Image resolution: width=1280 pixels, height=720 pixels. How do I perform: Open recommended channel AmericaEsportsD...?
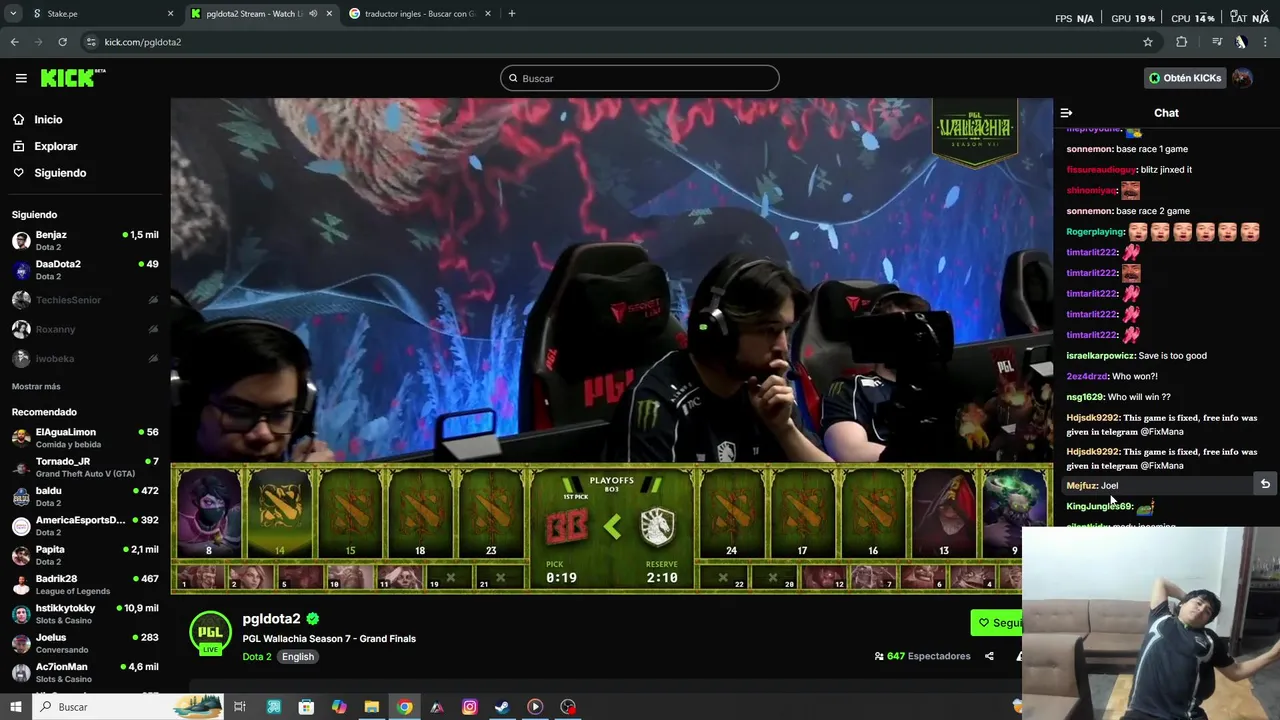tap(85, 526)
